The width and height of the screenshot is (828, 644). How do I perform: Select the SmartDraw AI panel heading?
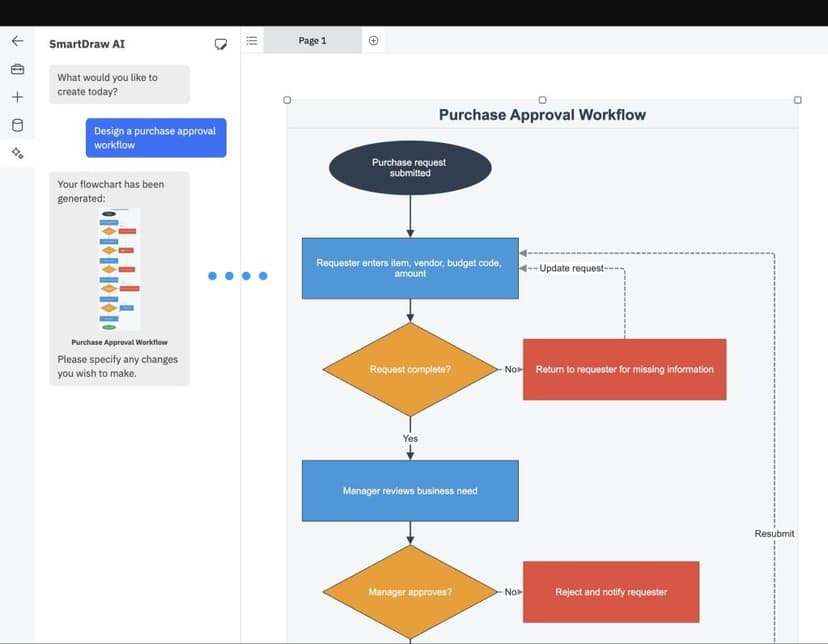87,44
